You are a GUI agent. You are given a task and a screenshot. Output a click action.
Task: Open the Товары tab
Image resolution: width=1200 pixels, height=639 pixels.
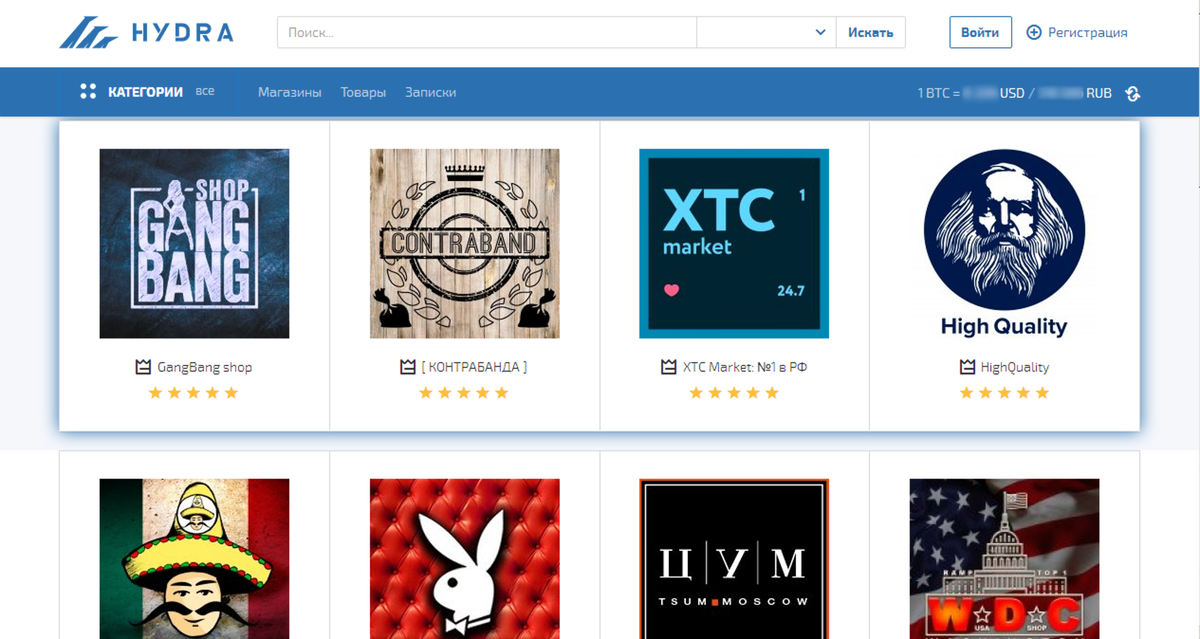pos(363,92)
